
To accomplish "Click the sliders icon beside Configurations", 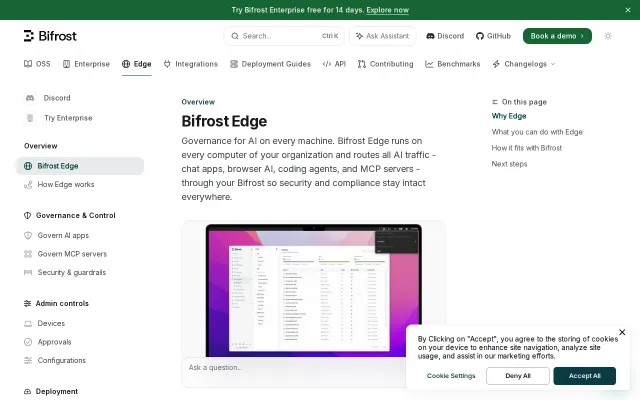I will (28, 360).
